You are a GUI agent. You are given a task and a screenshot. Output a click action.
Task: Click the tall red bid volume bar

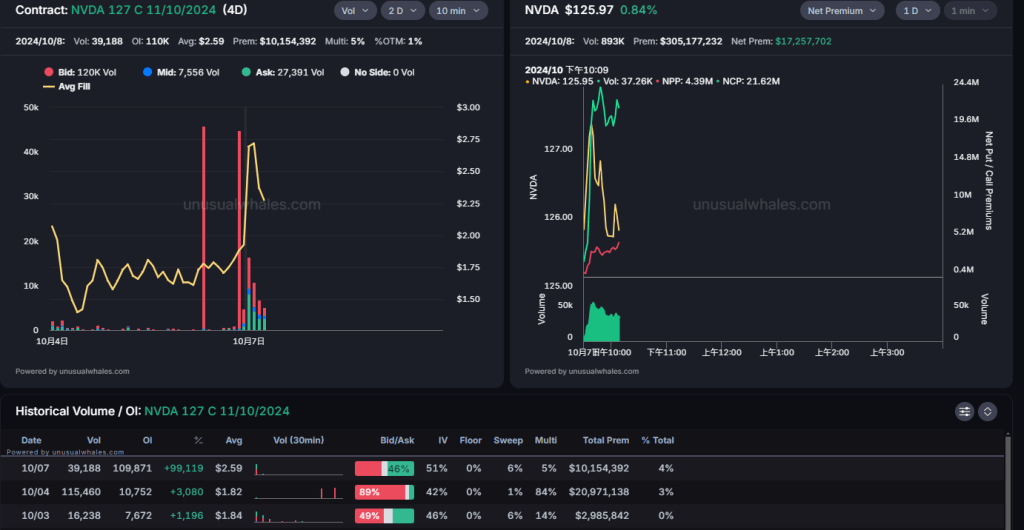pyautogui.click(x=204, y=228)
